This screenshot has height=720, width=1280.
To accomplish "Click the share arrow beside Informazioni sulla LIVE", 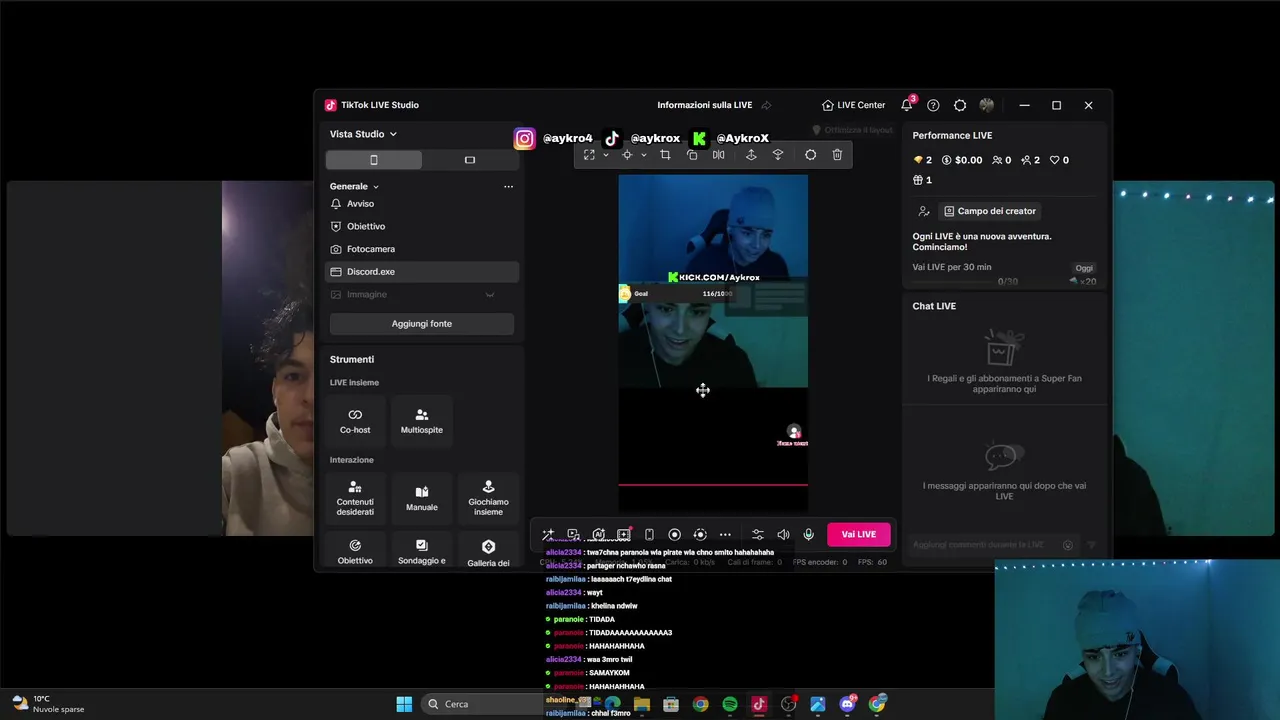I will coord(766,105).
